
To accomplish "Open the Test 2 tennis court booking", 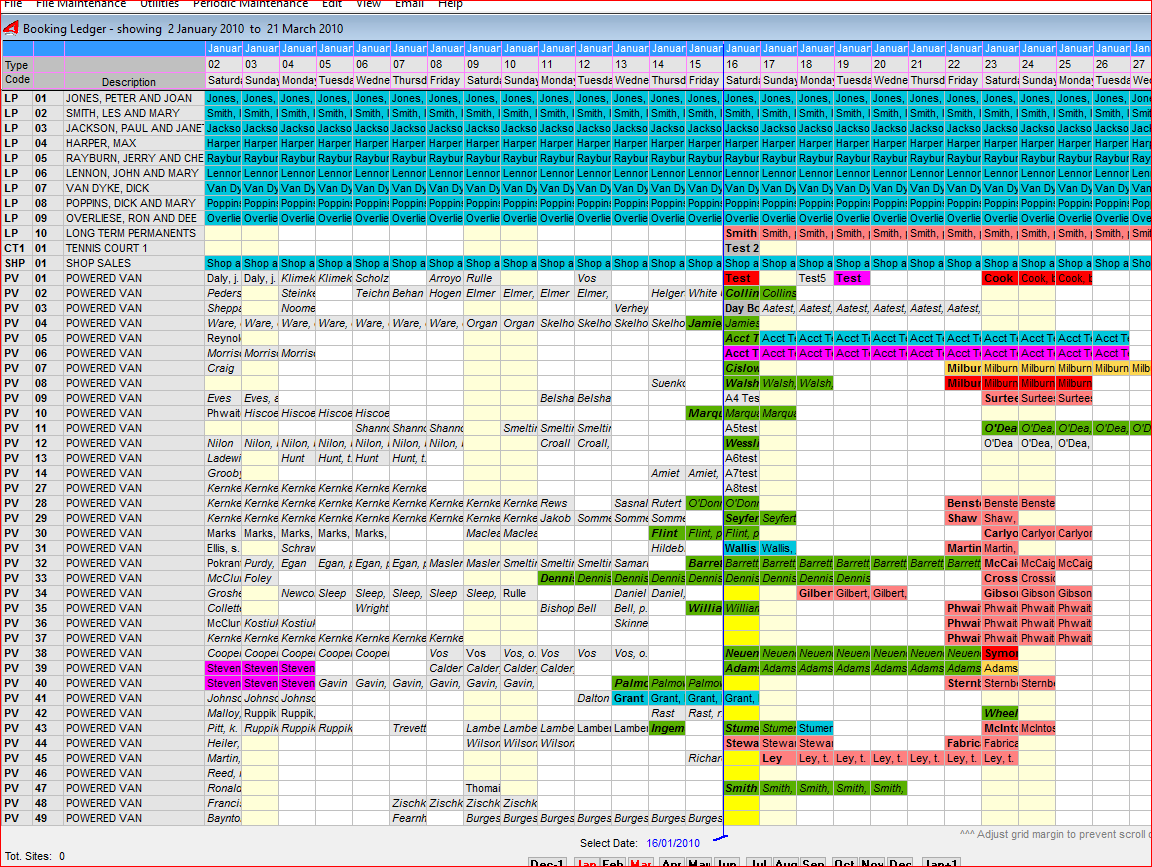I will coord(741,248).
